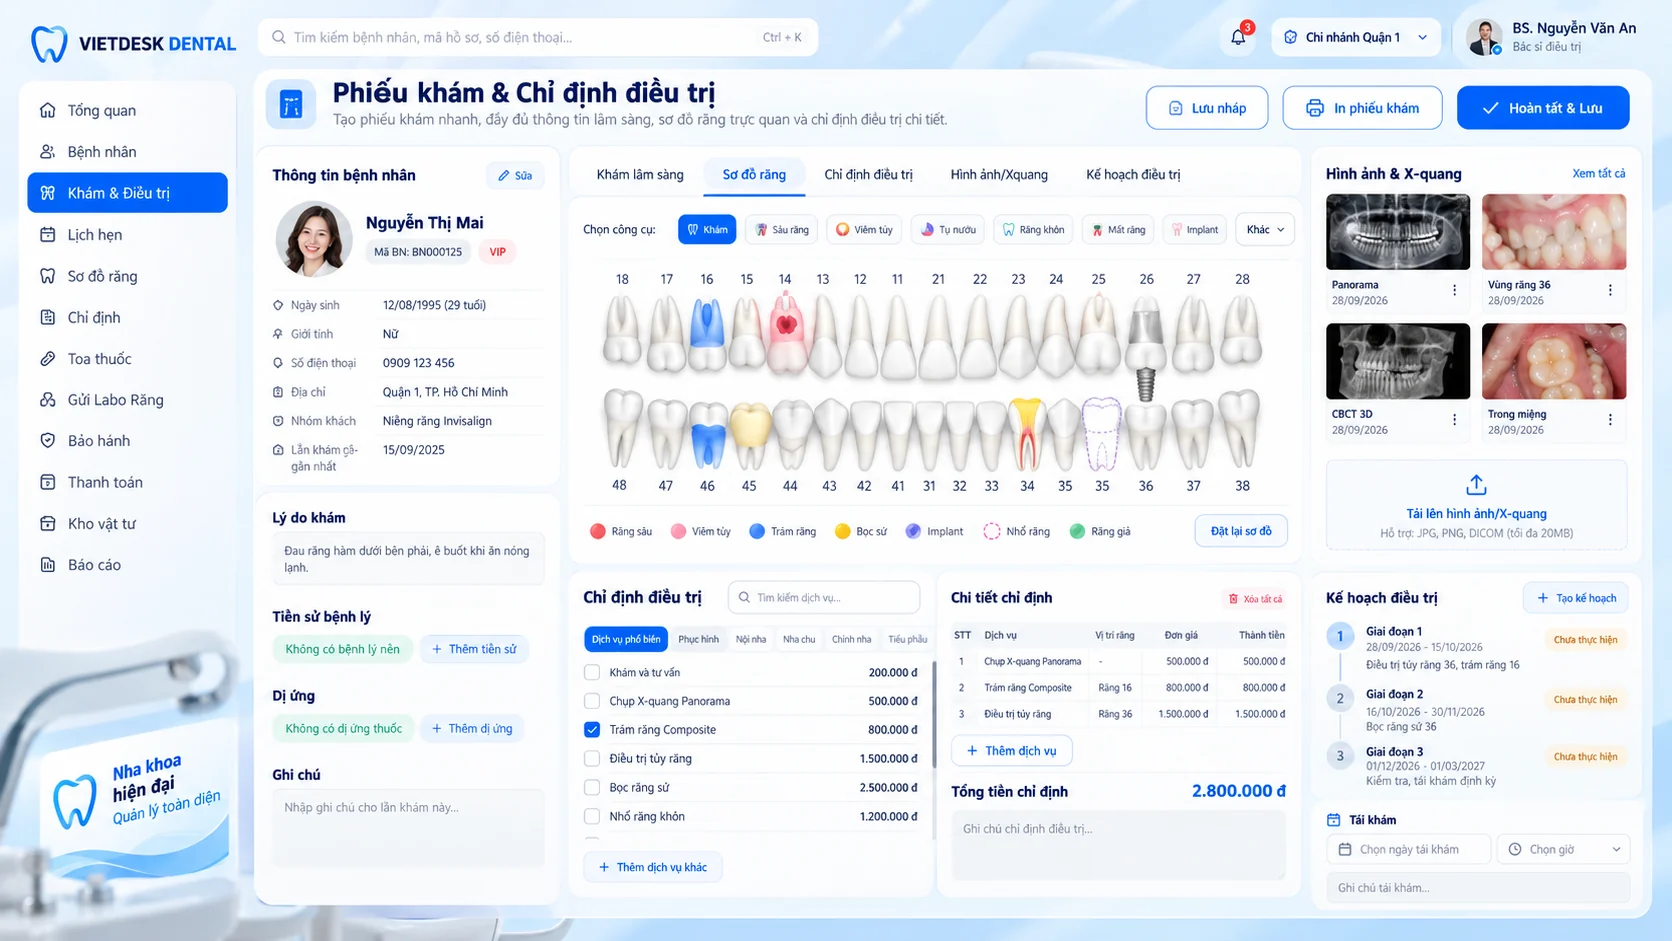The height and width of the screenshot is (941, 1672).
Task: Click the Xem tất cả link
Action: pyautogui.click(x=1598, y=174)
